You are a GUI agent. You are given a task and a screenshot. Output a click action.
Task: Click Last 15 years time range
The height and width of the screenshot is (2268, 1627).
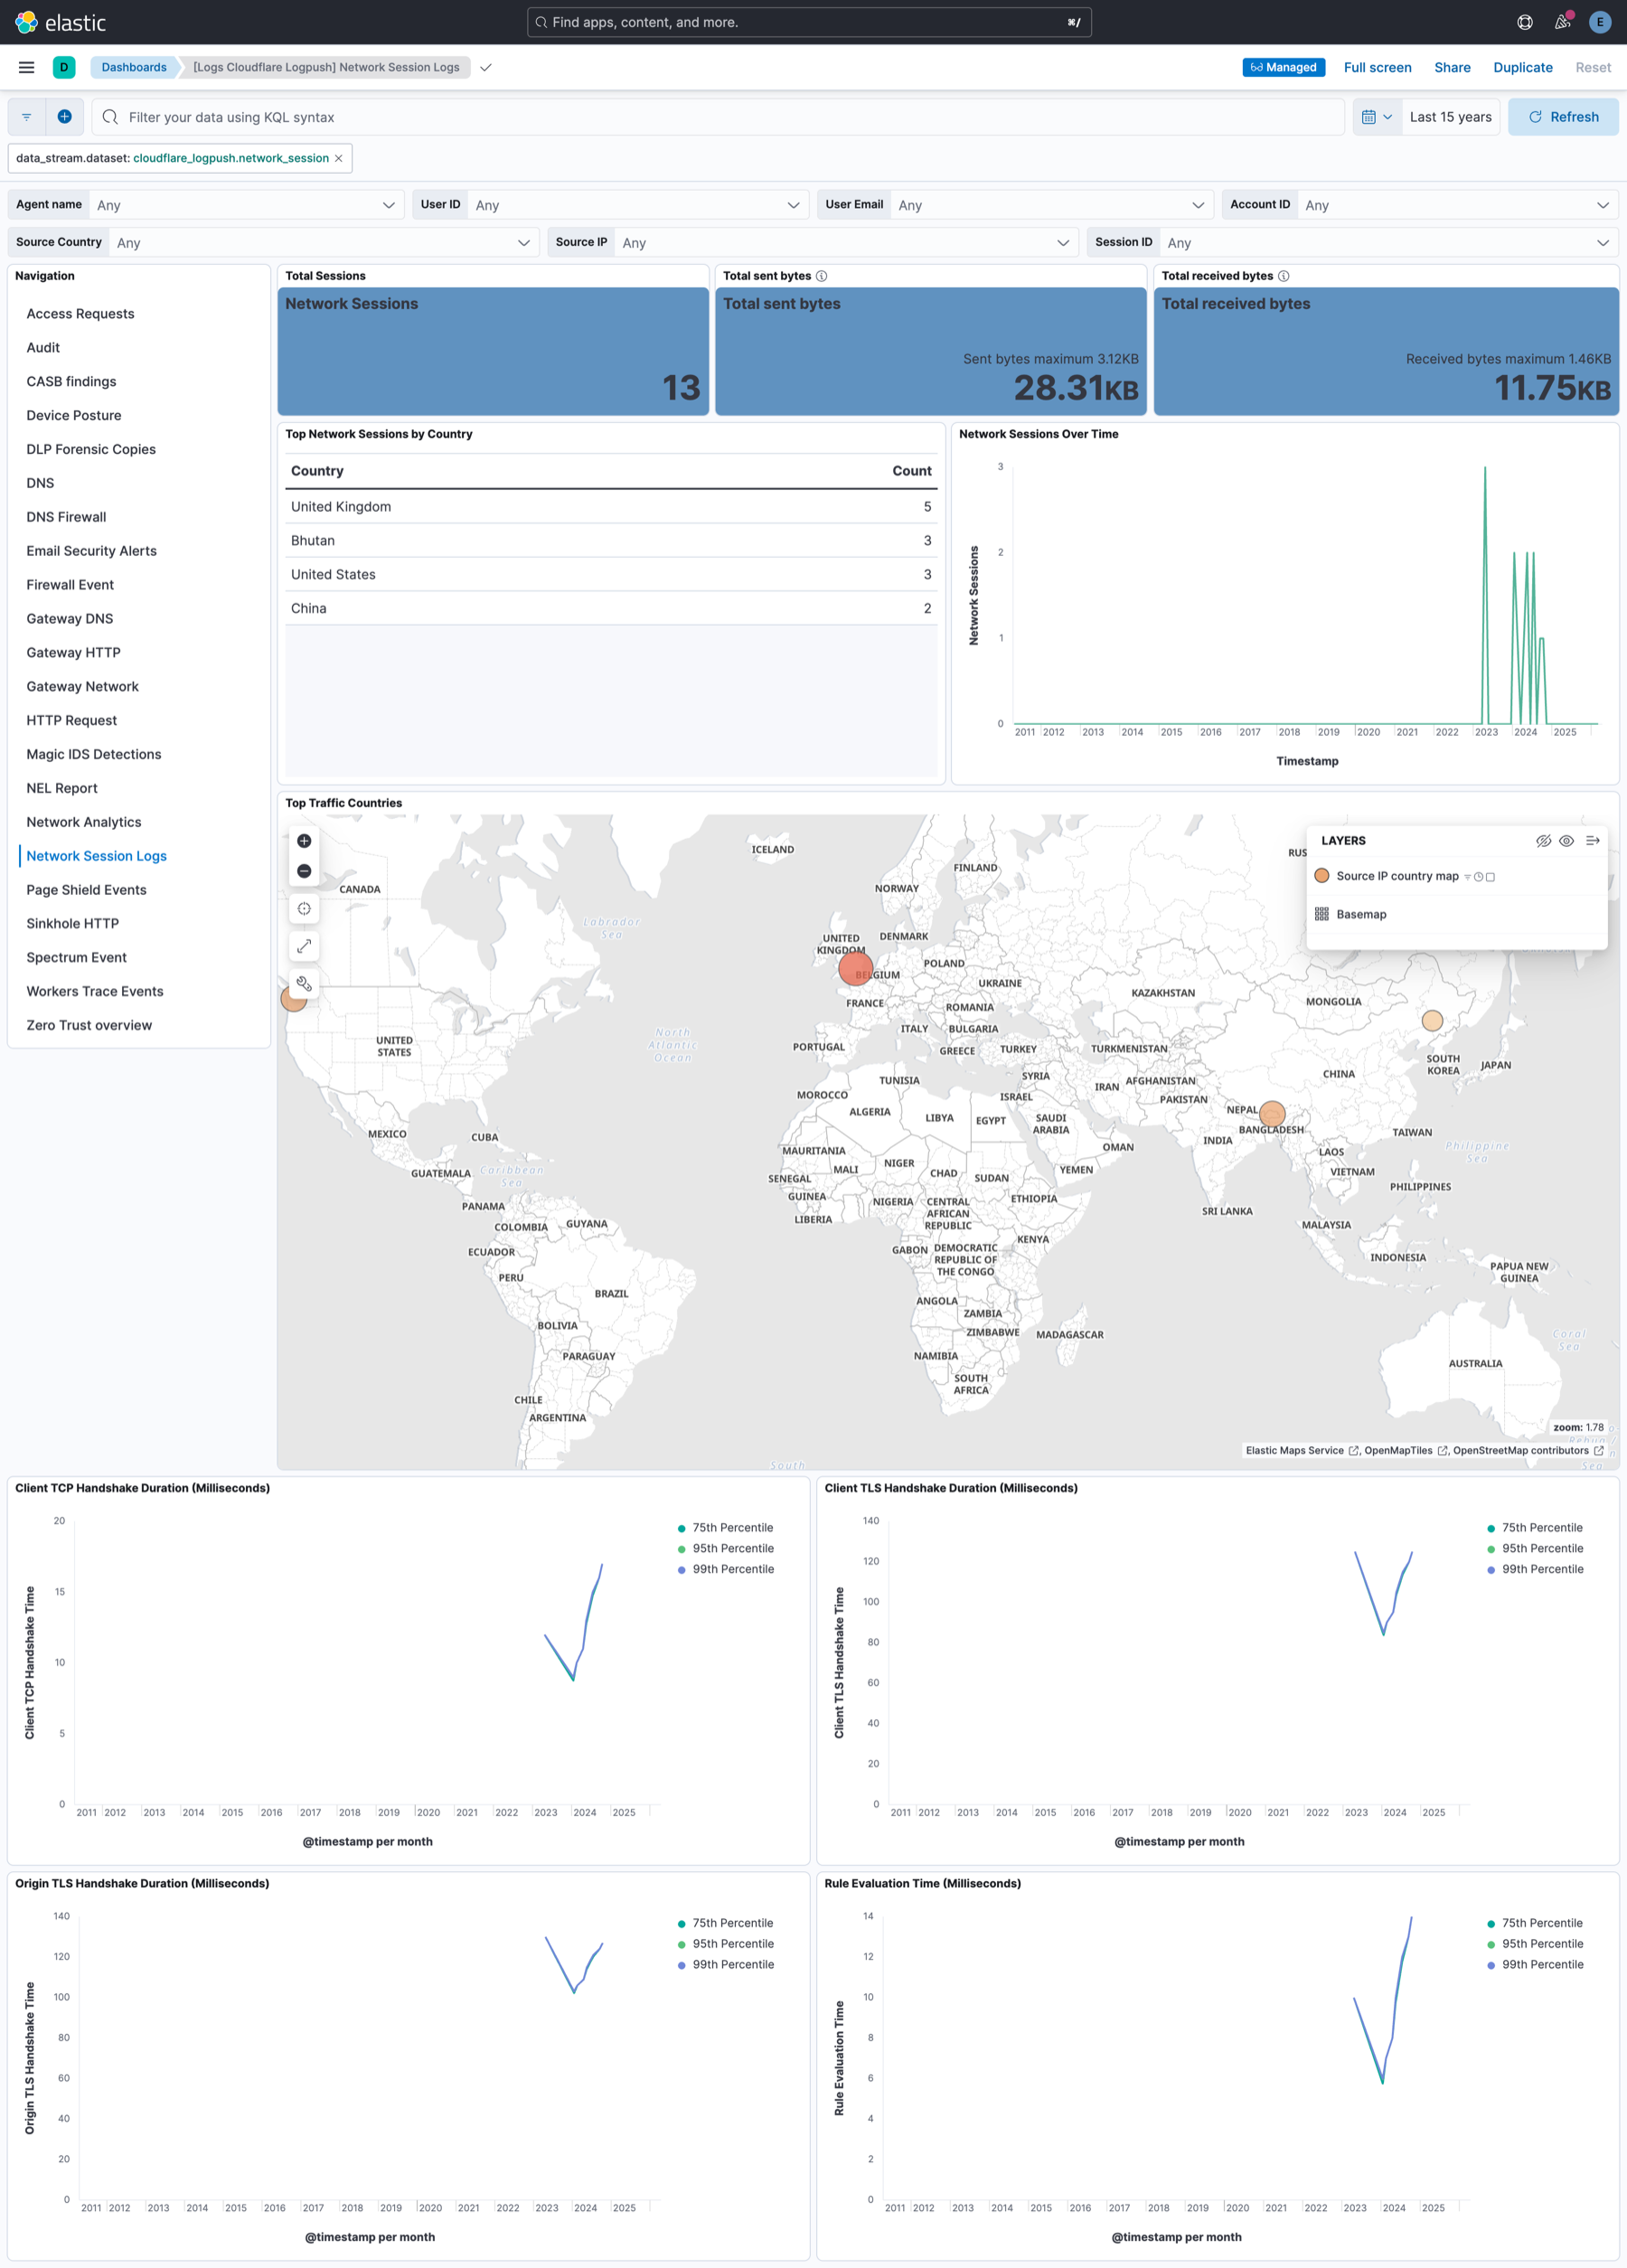(1450, 117)
